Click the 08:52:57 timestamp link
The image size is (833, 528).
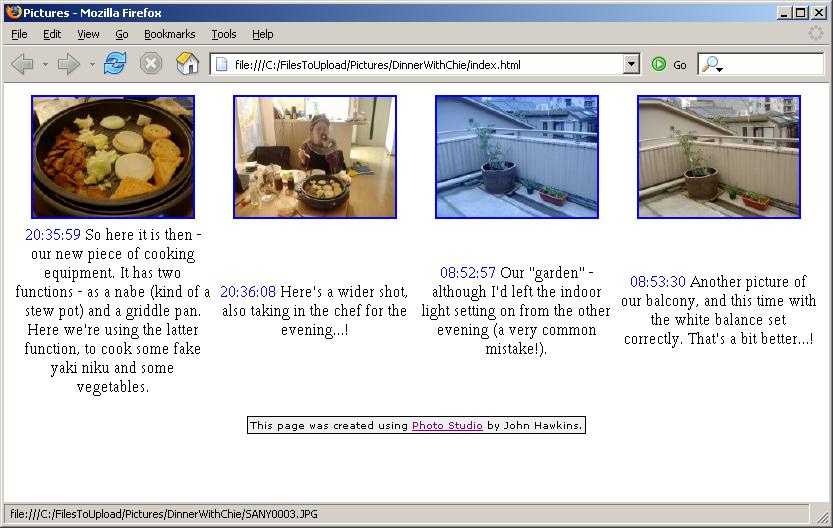click(x=468, y=272)
